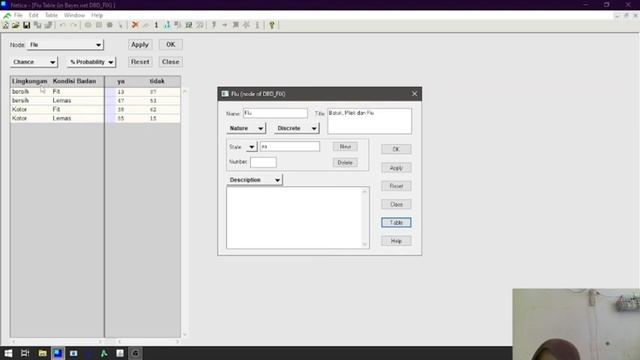Open the % Probability dropdown

[x=91, y=62]
